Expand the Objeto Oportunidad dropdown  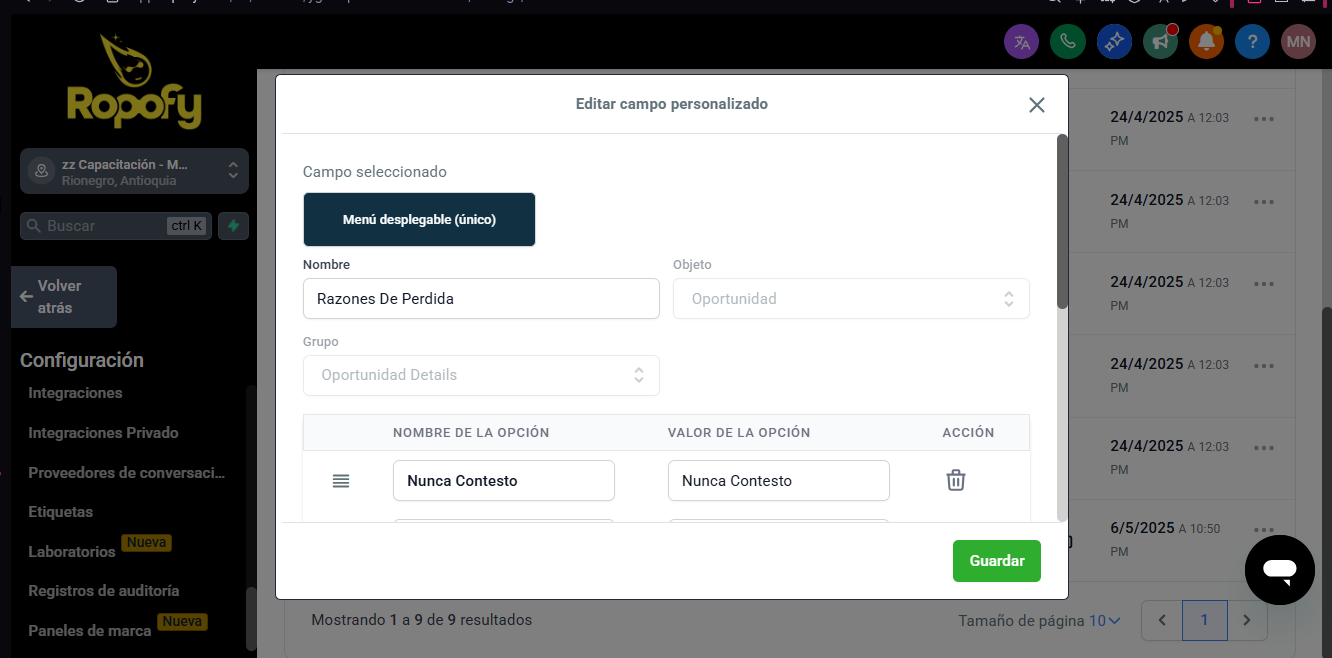[x=850, y=299]
